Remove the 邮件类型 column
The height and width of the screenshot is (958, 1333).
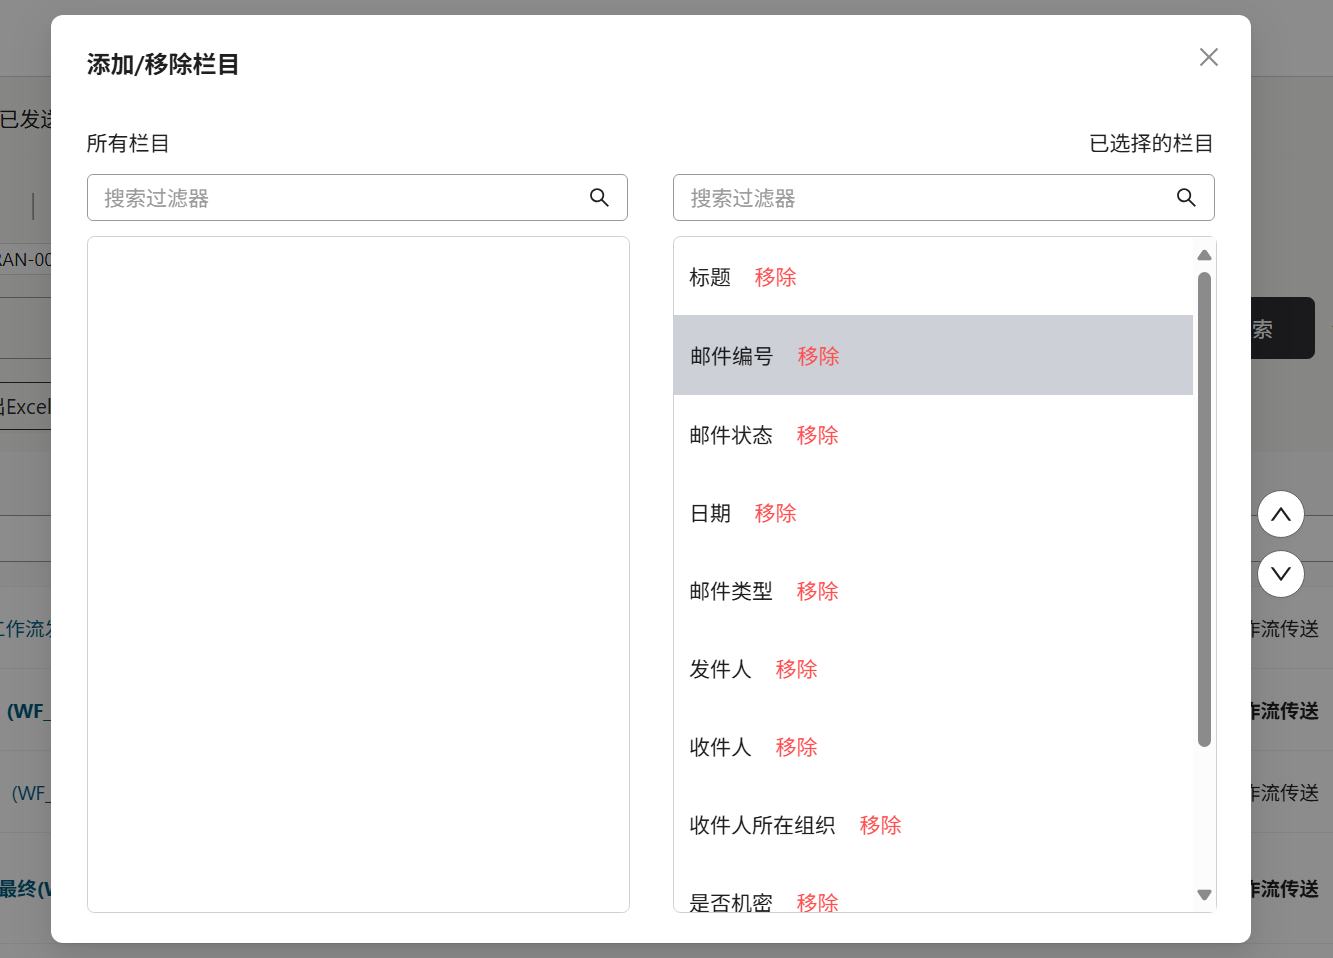pyautogui.click(x=817, y=591)
